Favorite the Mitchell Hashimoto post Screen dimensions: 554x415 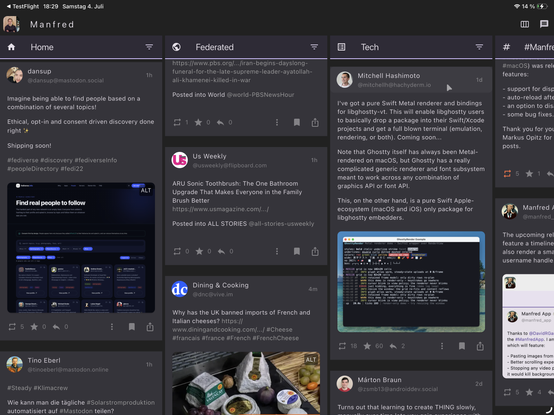point(367,346)
